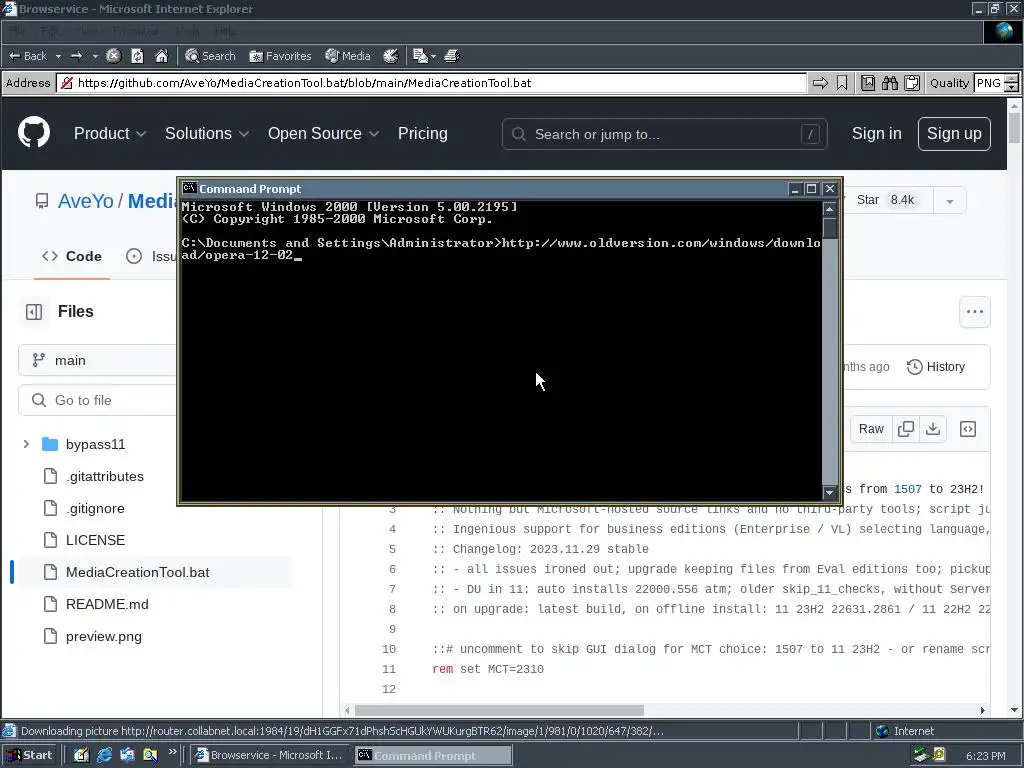The image size is (1024, 768).
Task: Click the 'Go to file' search field
Action: (98, 400)
